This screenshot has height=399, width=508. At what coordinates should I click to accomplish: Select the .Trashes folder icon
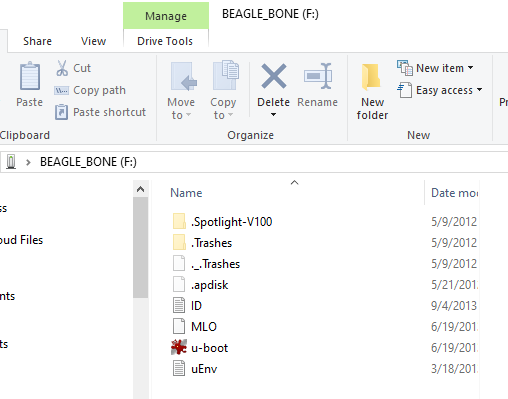tap(179, 242)
